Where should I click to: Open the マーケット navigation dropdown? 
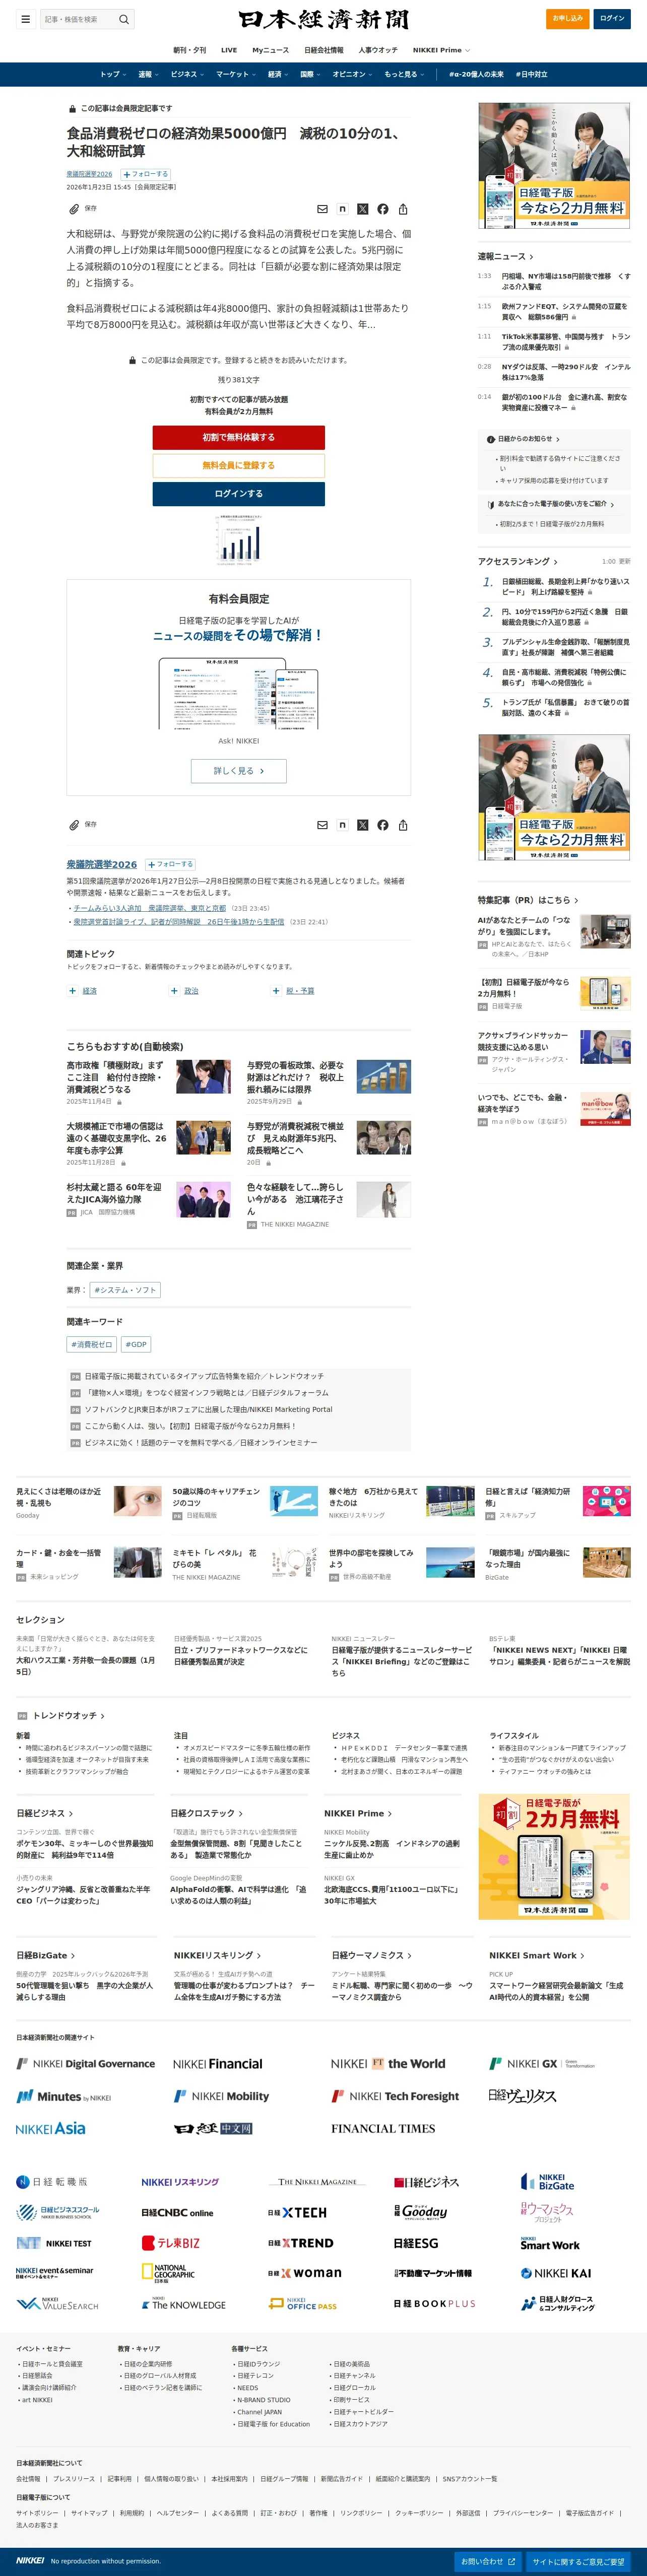pos(236,74)
